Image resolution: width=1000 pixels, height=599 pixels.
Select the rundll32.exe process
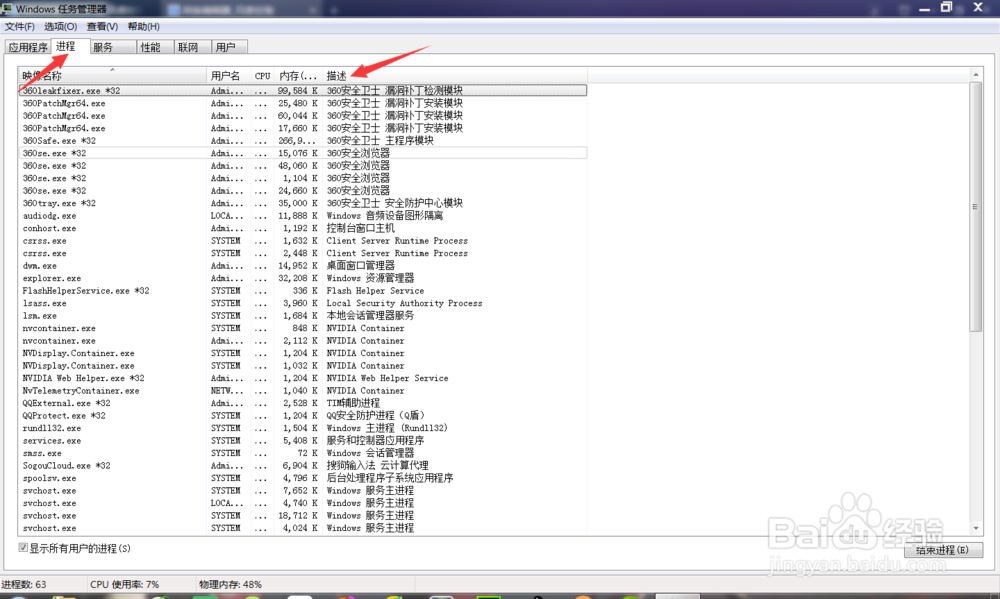pyautogui.click(x=303, y=428)
